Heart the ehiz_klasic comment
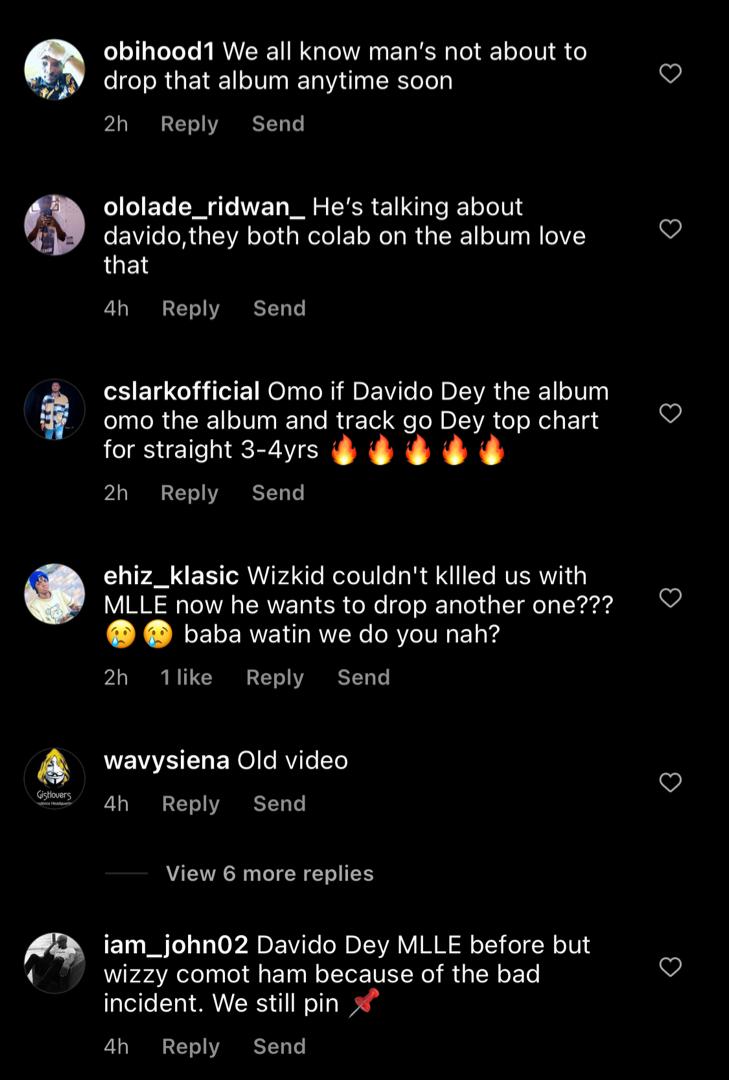 tap(671, 598)
